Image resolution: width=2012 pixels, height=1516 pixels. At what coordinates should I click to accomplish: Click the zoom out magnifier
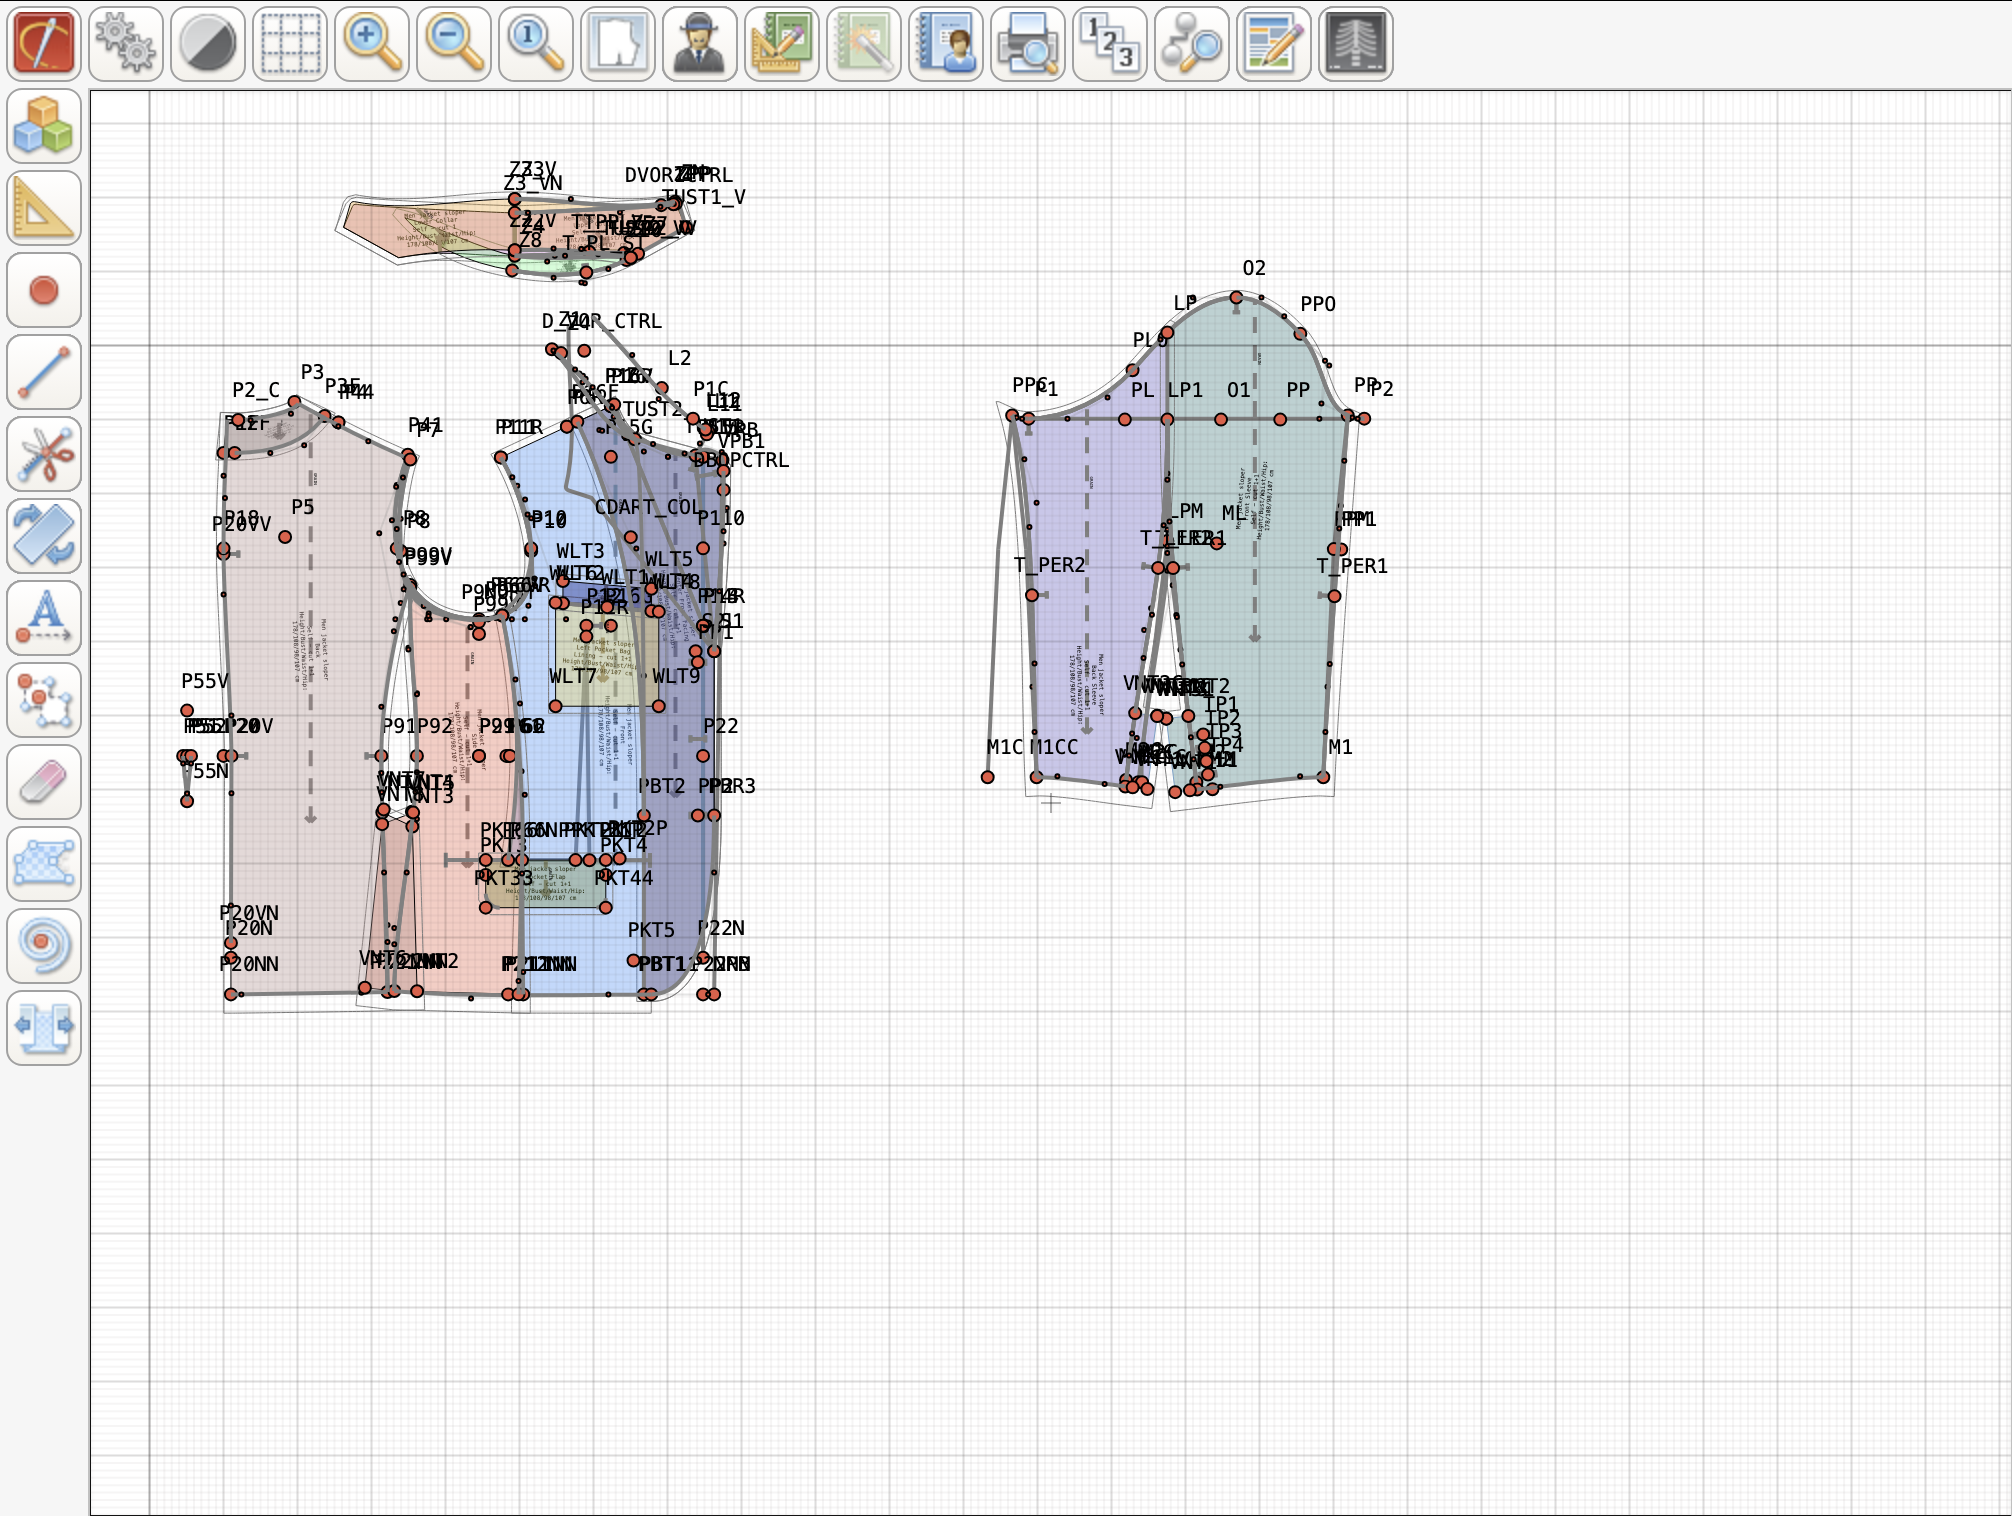(454, 44)
